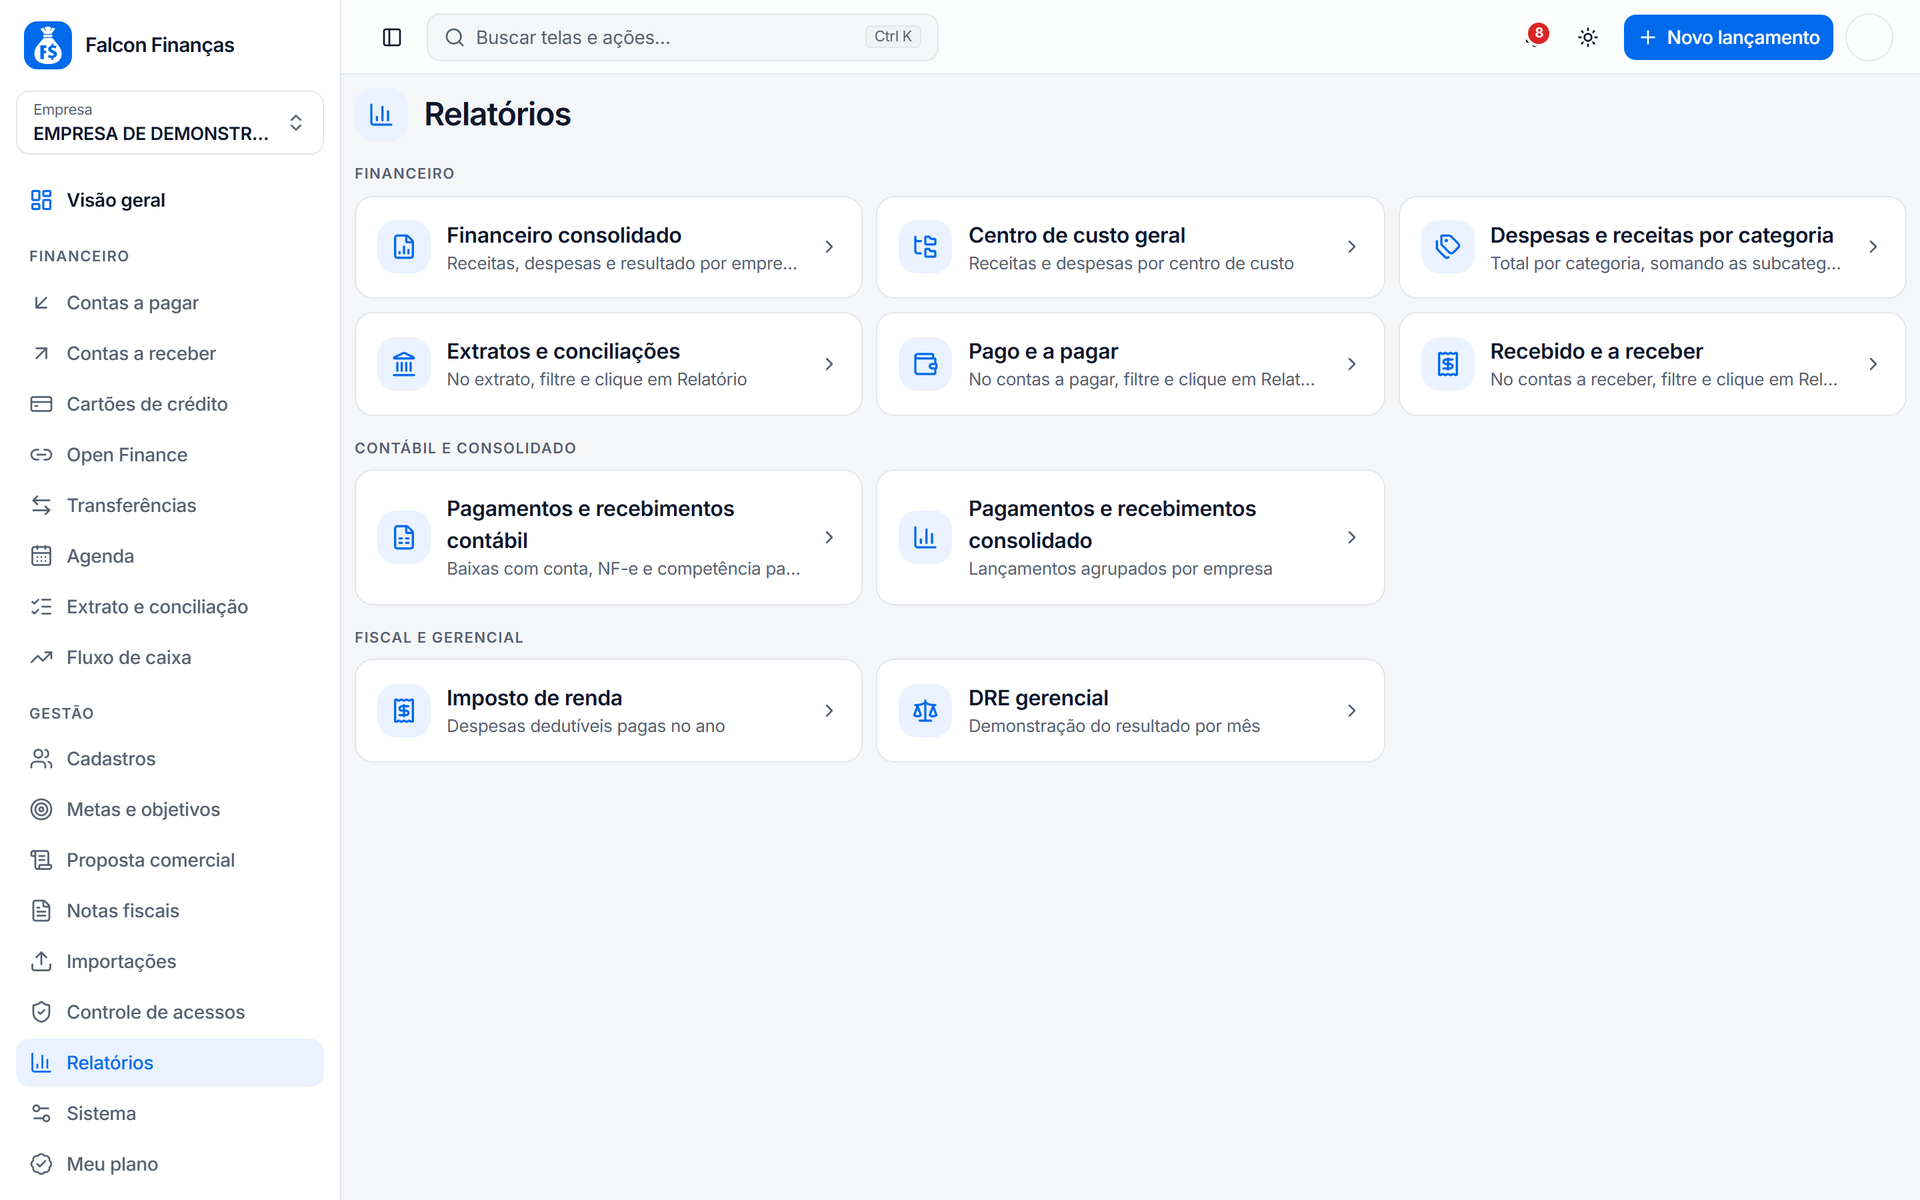
Task: Toggle the light/dark theme sun icon
Action: (x=1588, y=37)
